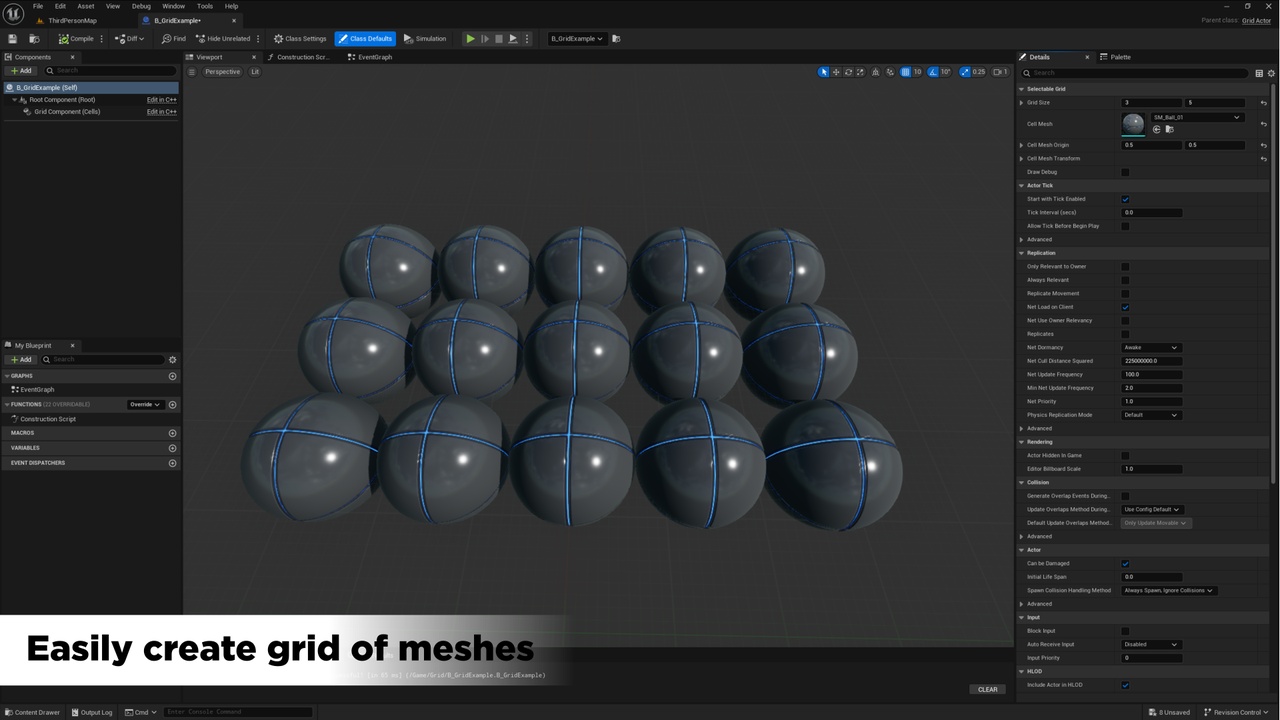Toggle scale snapping icon in viewport
Screen dimensions: 1280x720
pos(965,72)
